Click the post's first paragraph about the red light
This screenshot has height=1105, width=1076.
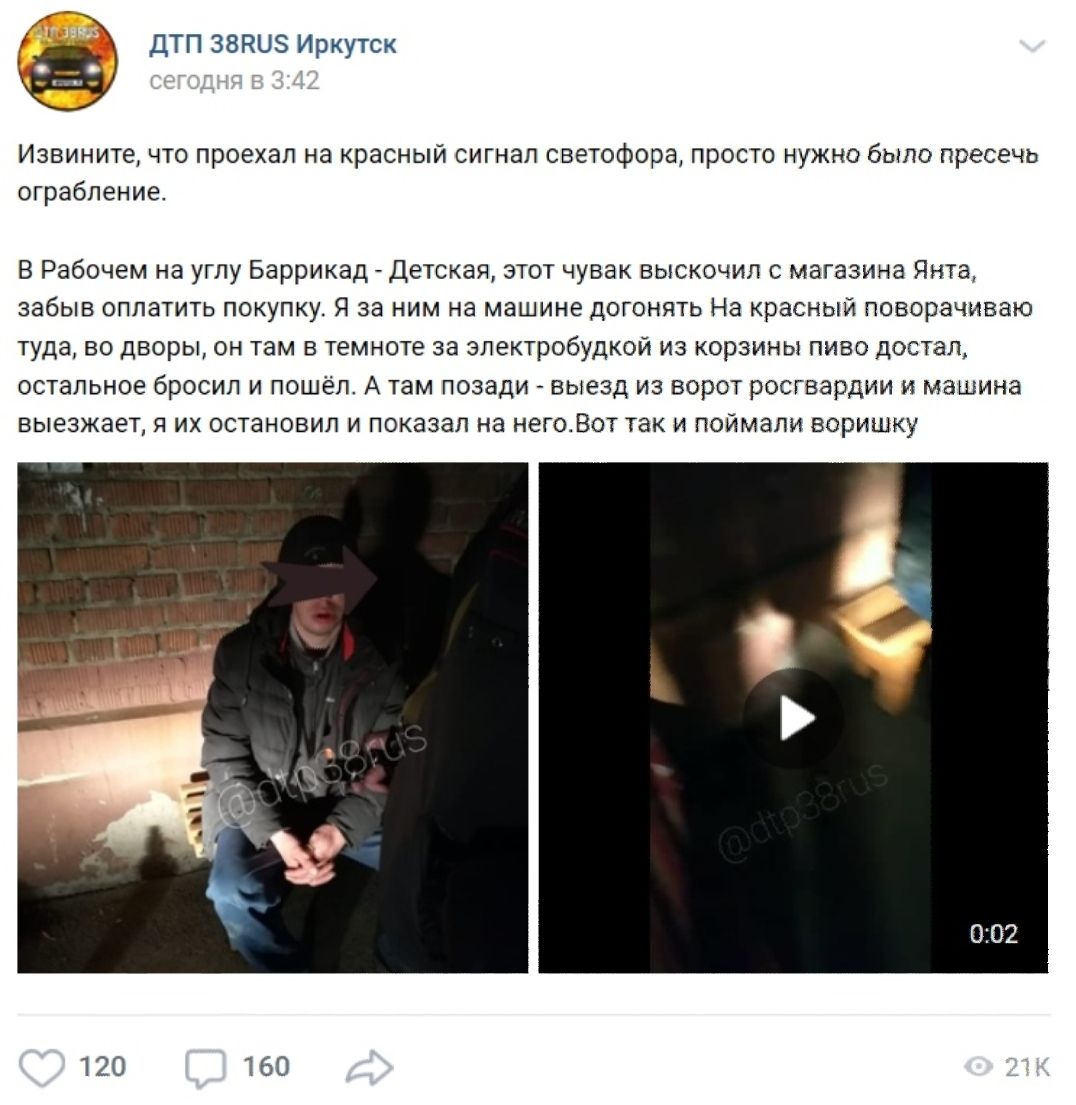[528, 173]
